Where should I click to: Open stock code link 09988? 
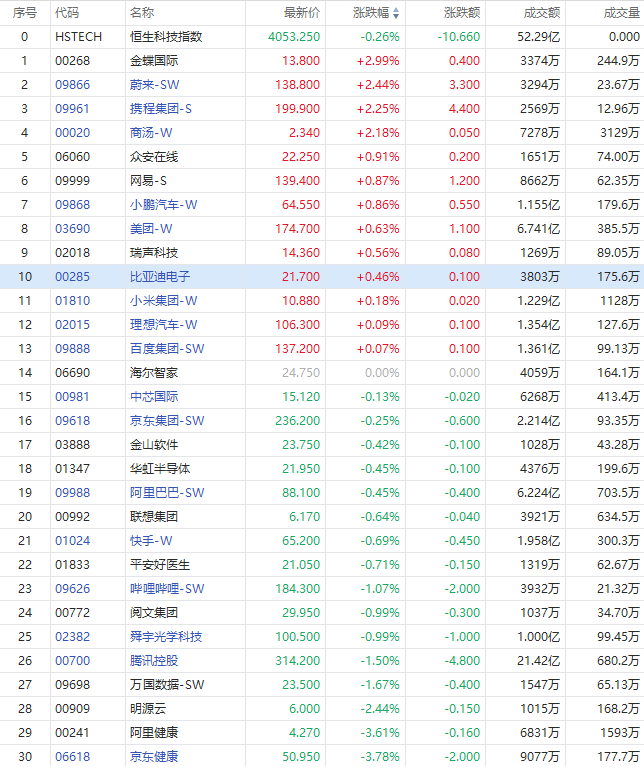pos(72,493)
